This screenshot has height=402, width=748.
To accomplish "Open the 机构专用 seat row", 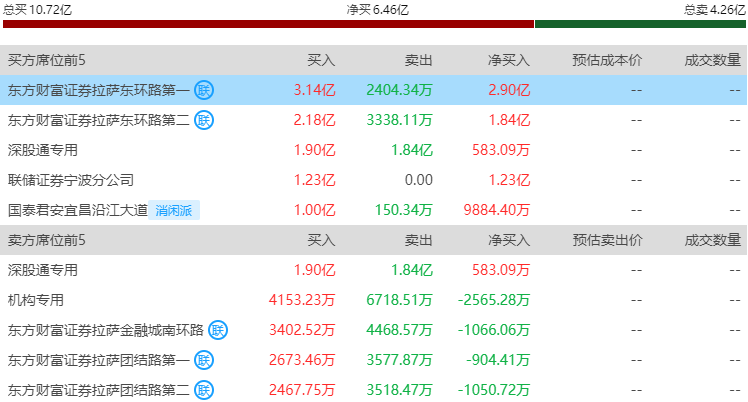I will click(36, 300).
